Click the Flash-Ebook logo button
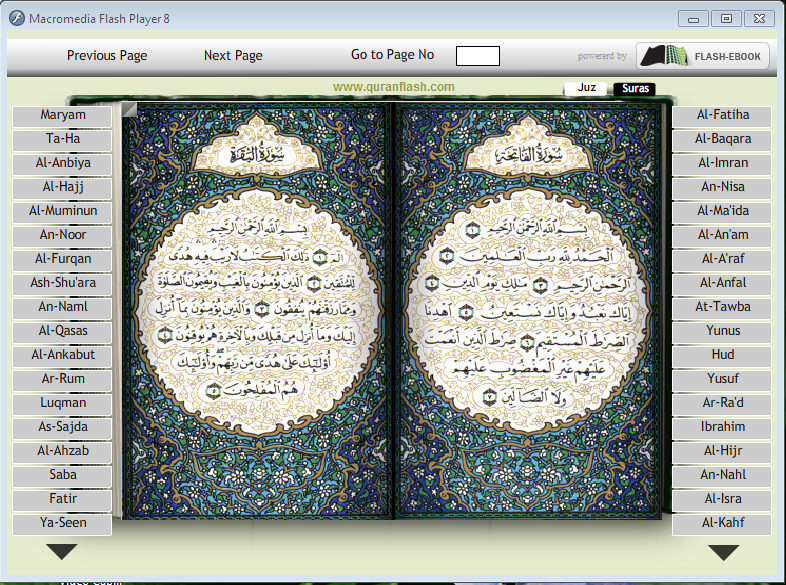 (702, 56)
